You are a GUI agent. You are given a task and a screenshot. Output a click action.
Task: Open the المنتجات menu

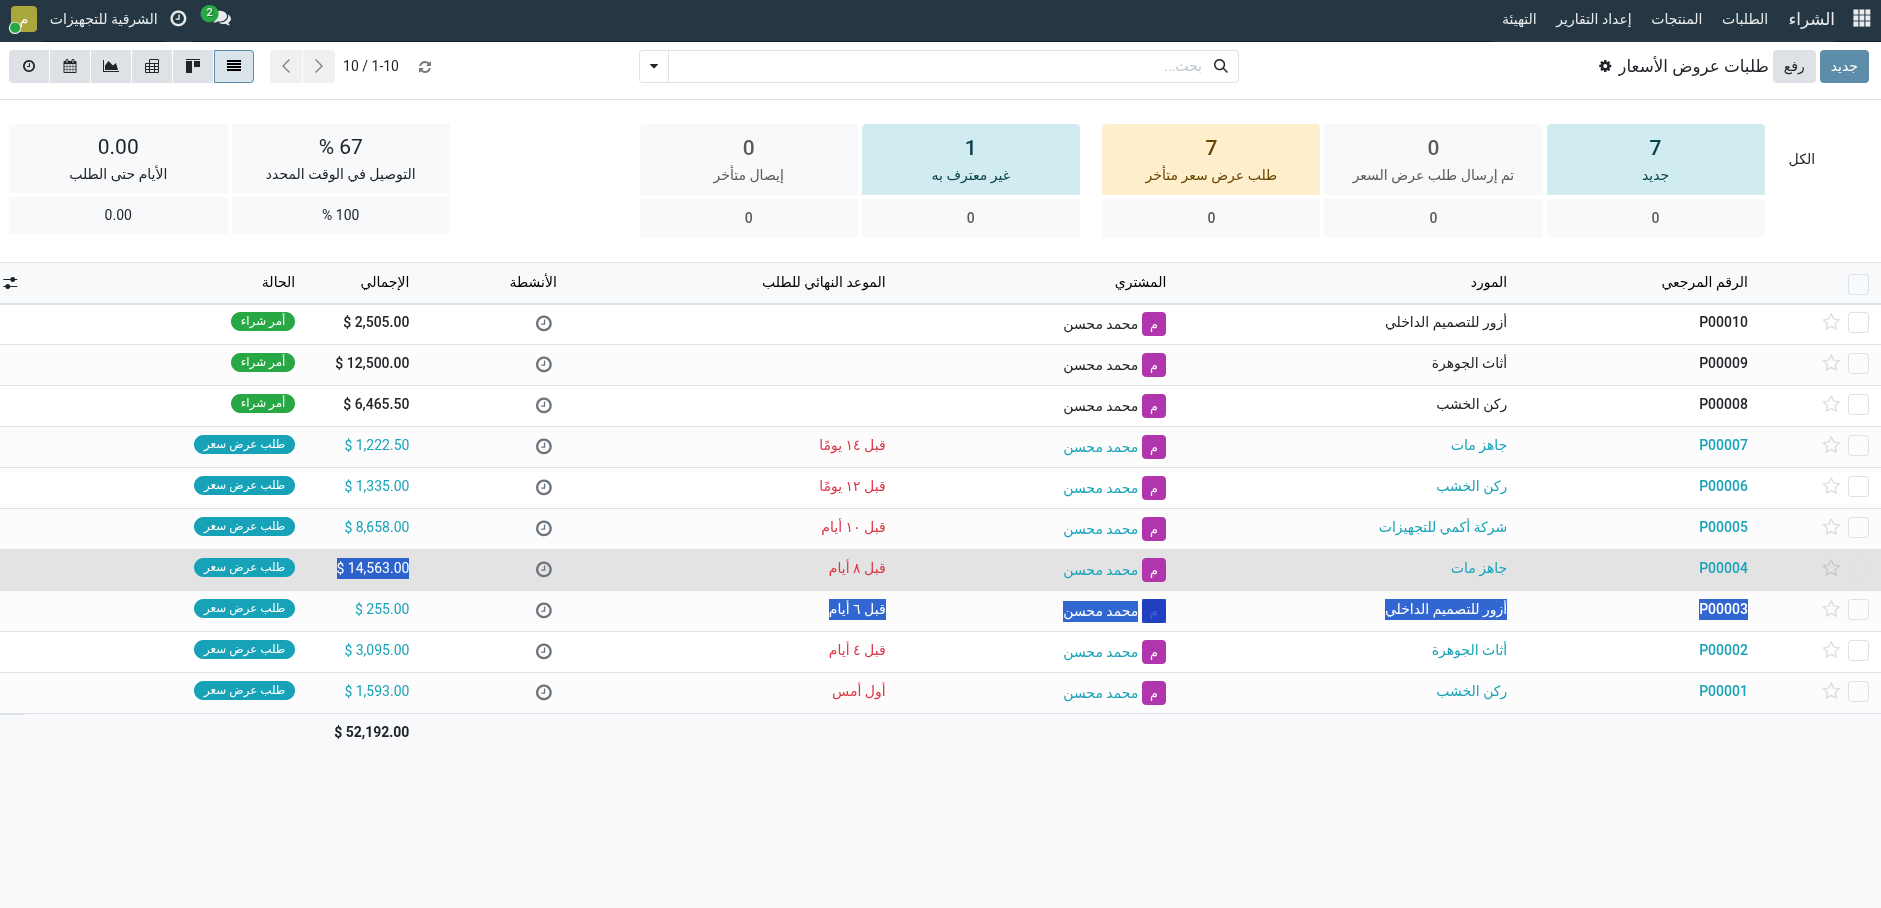click(1677, 18)
